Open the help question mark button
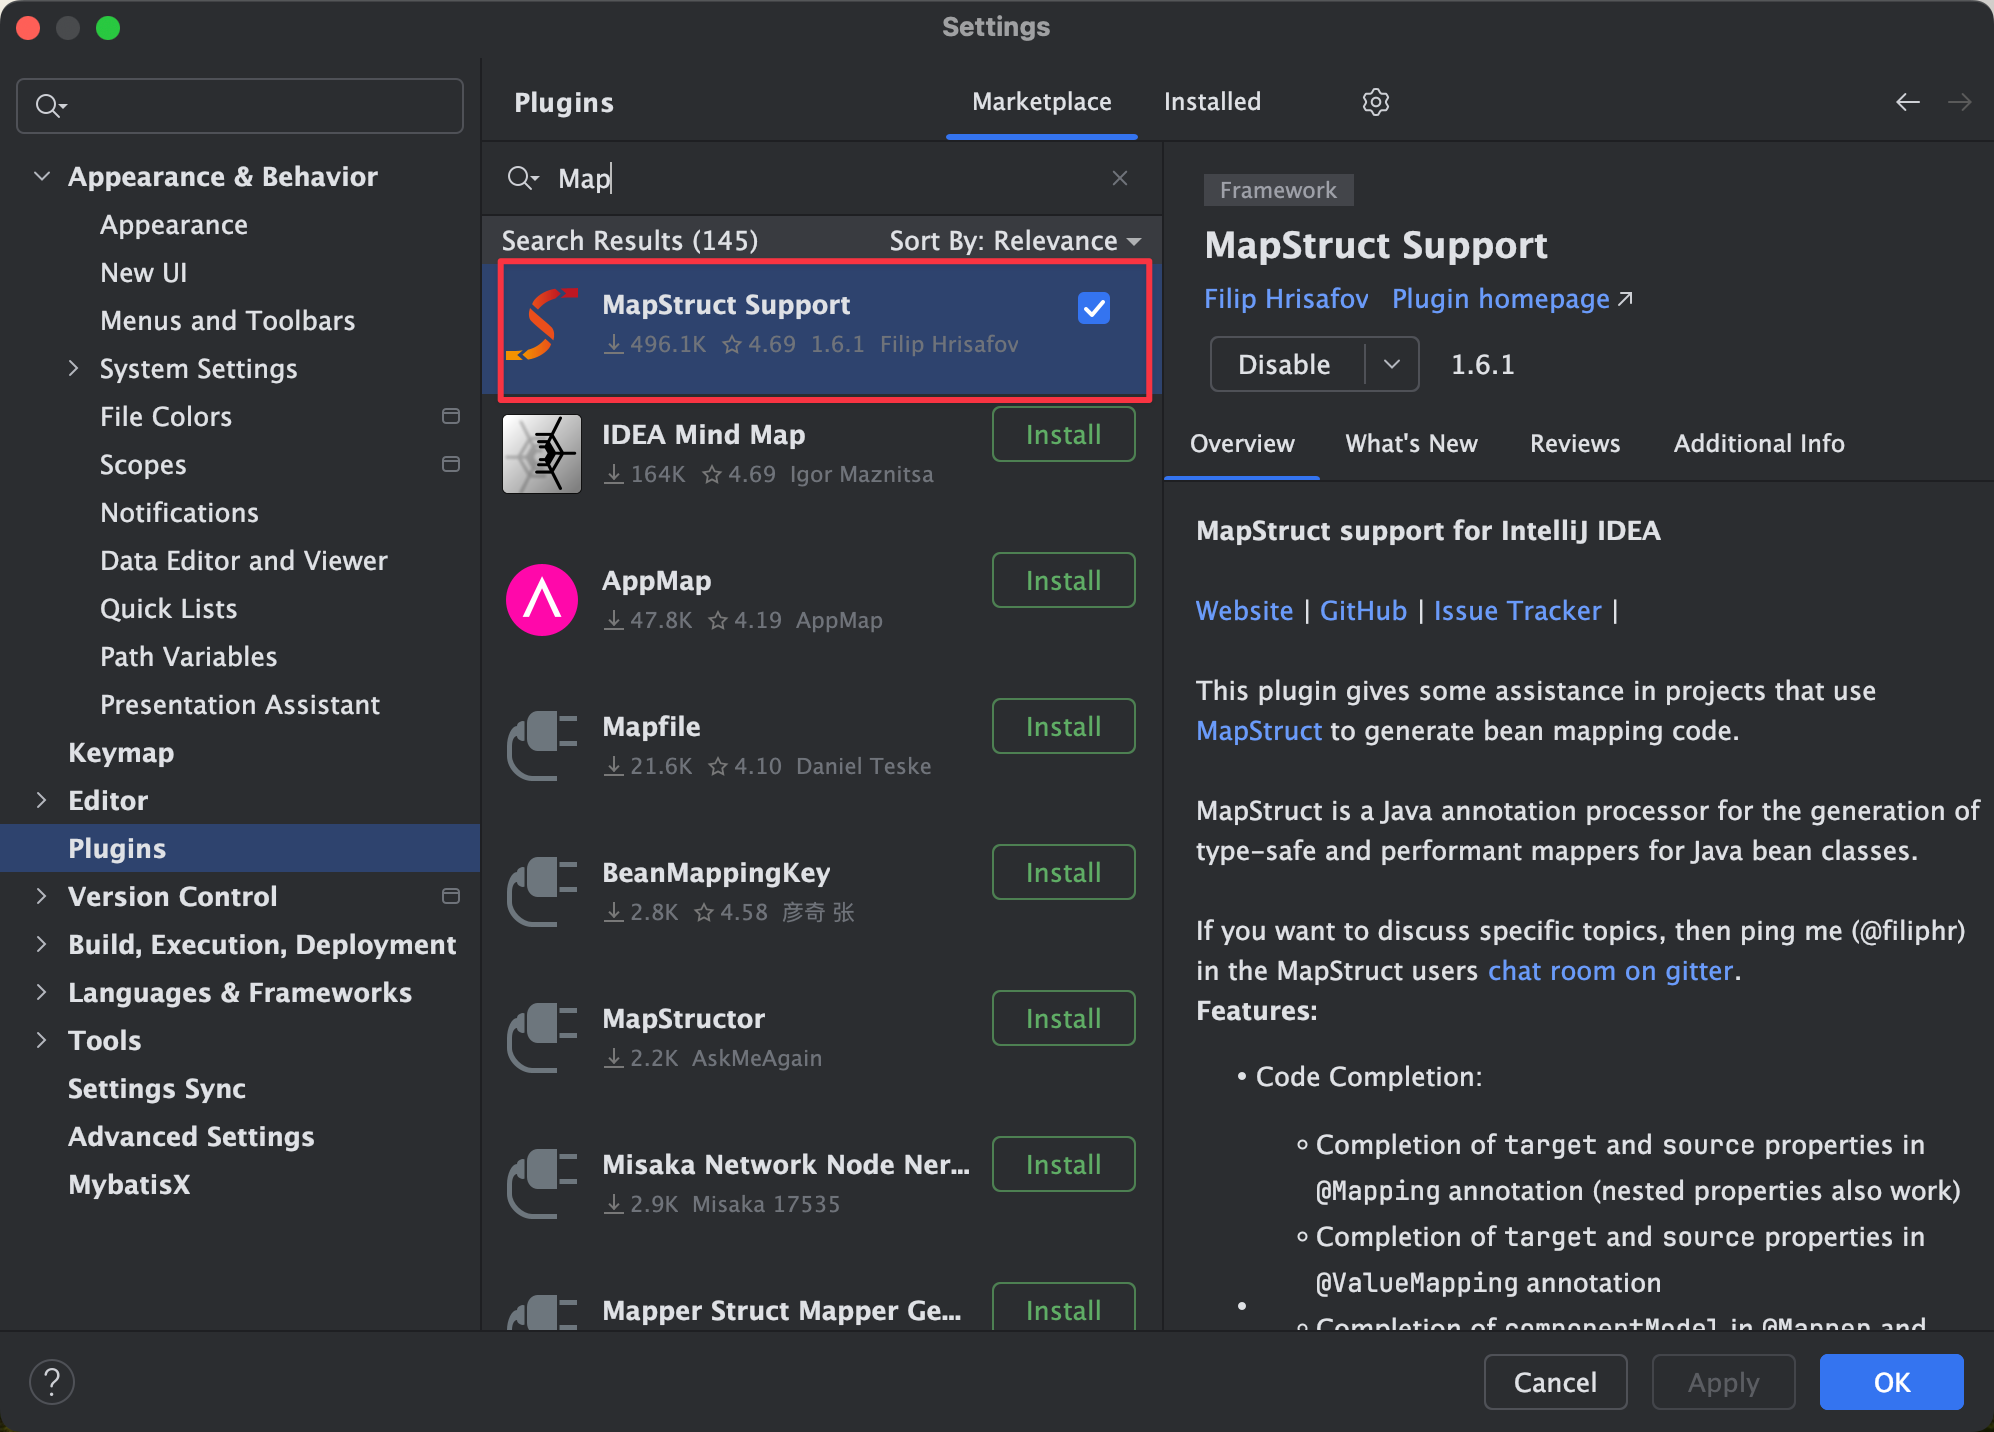 [x=52, y=1382]
